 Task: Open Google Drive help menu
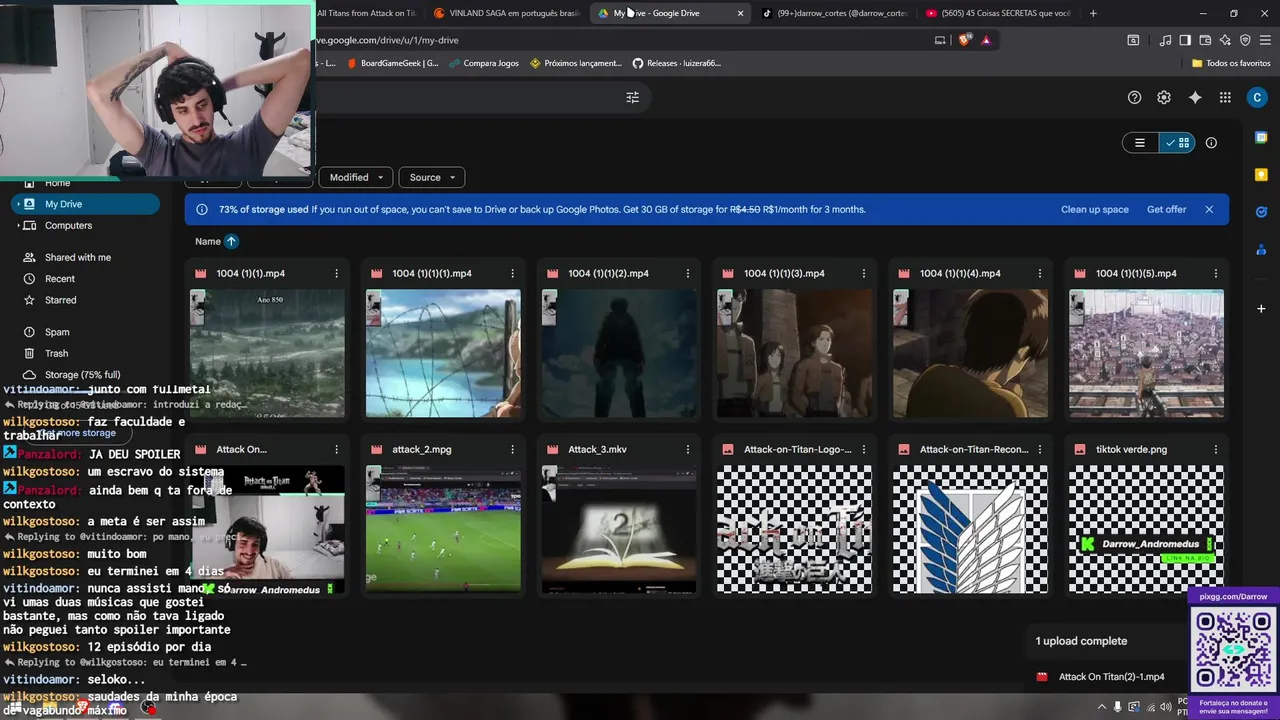click(1134, 97)
